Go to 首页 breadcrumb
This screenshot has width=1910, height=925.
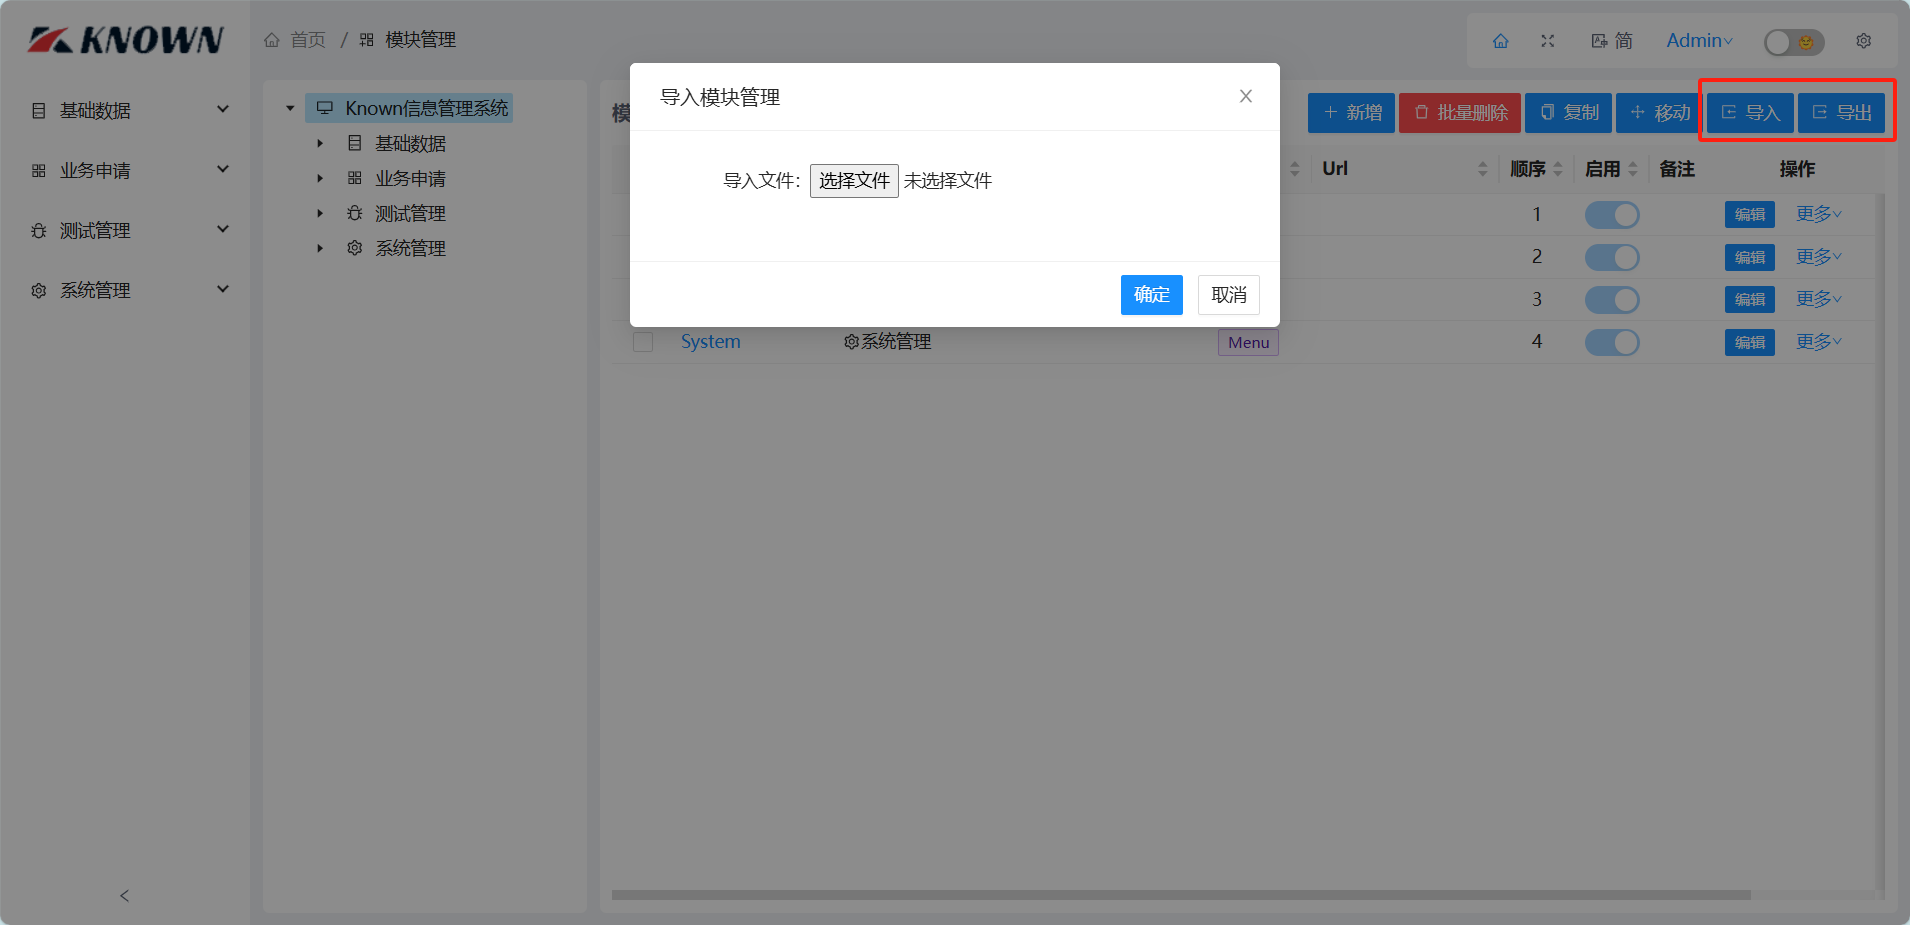308,40
